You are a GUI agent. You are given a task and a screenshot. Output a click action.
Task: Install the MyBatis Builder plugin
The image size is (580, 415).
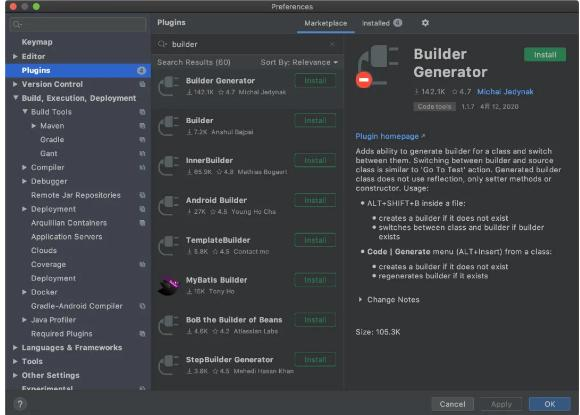[x=315, y=280]
